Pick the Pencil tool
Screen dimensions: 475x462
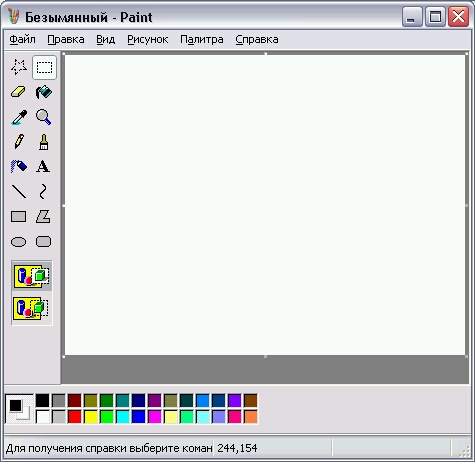click(x=19, y=142)
